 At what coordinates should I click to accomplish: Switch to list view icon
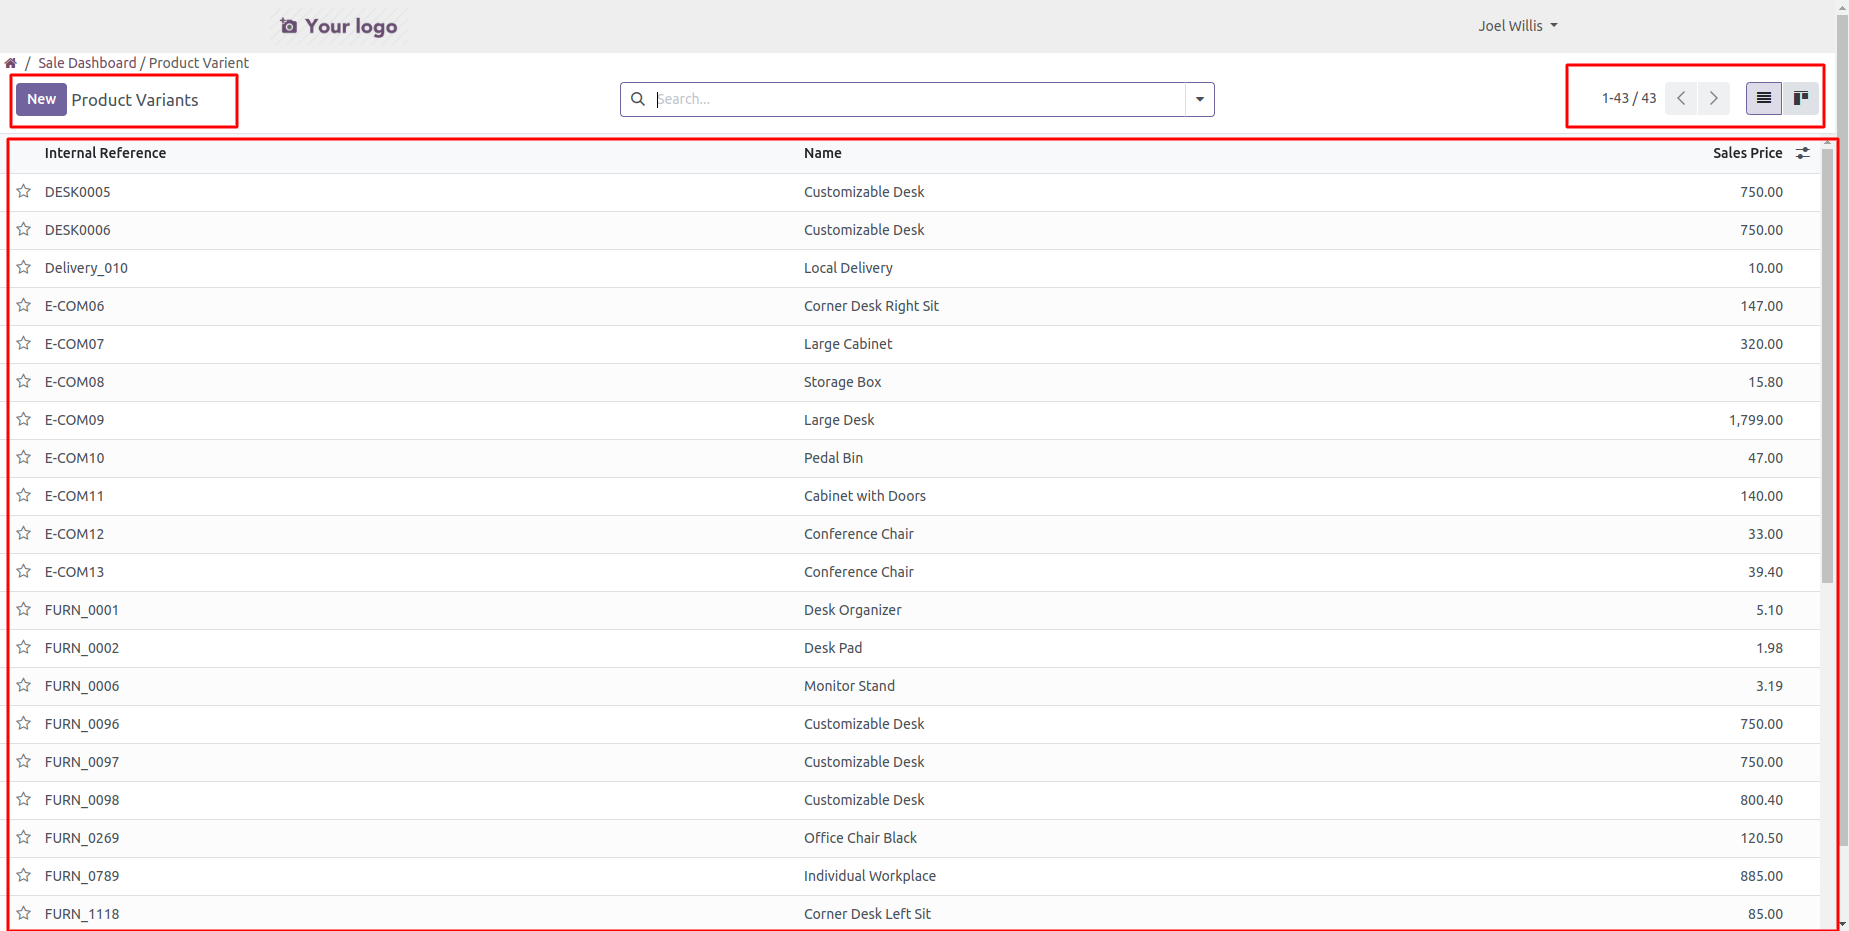1764,98
